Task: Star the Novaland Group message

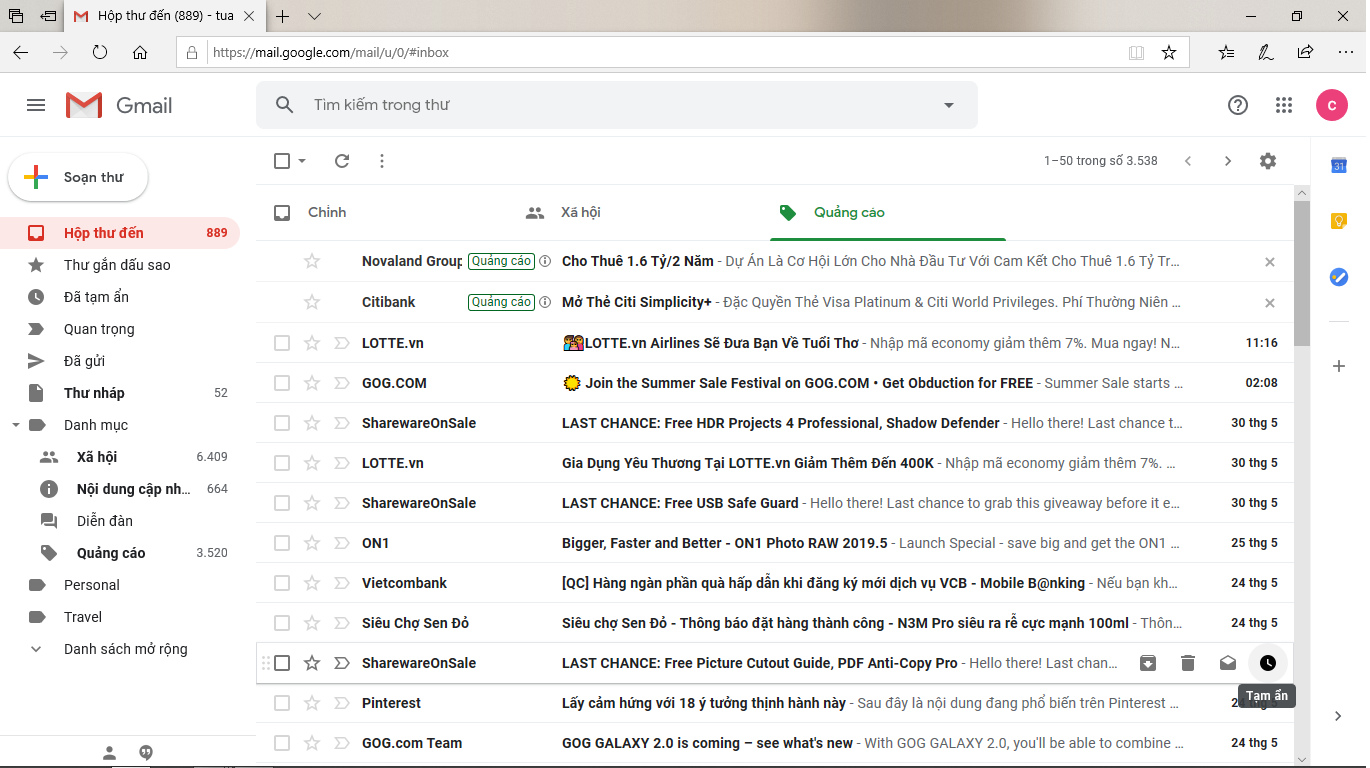Action: tap(312, 261)
